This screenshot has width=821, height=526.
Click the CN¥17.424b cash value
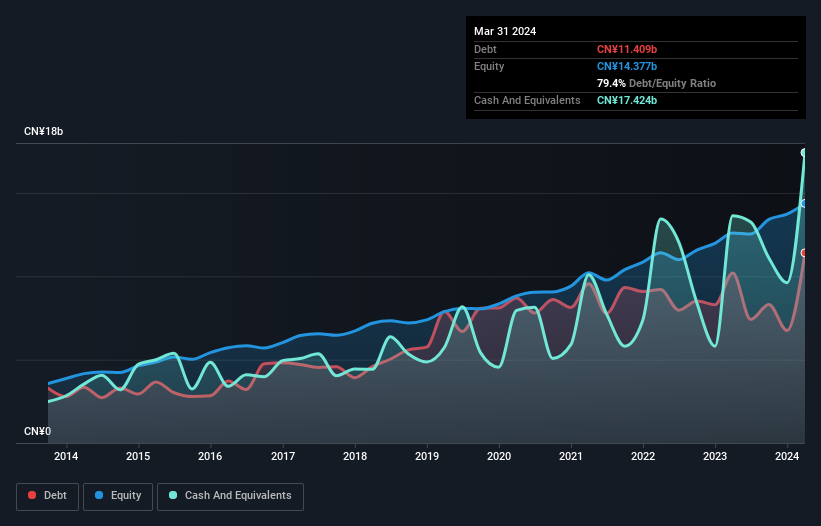627,100
